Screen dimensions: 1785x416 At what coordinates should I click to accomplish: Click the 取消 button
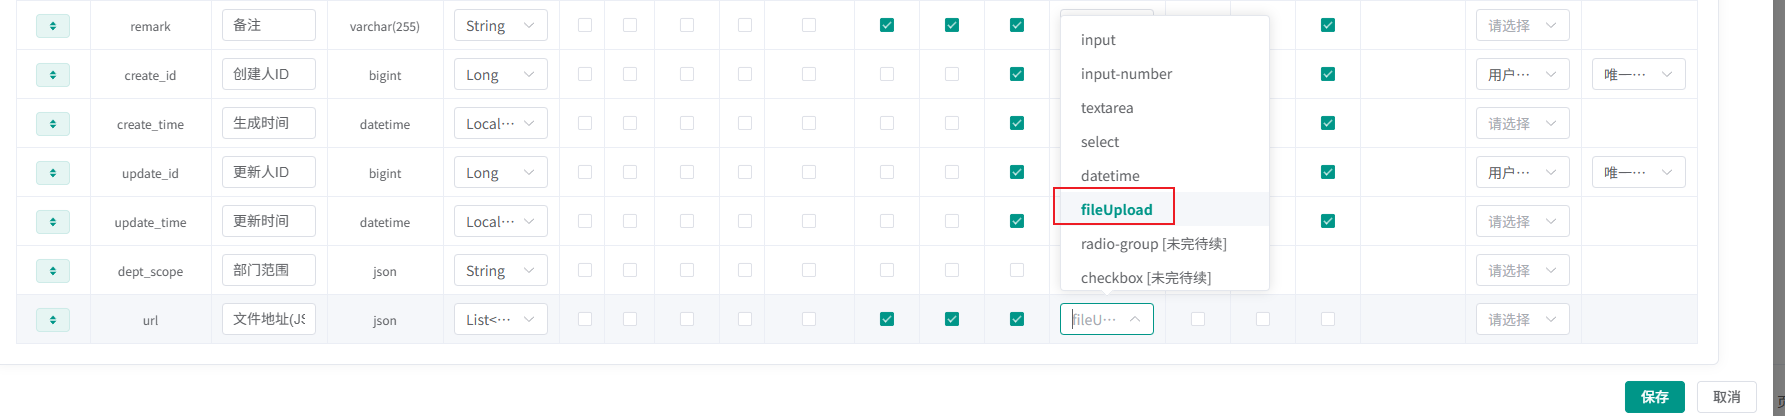1726,397
